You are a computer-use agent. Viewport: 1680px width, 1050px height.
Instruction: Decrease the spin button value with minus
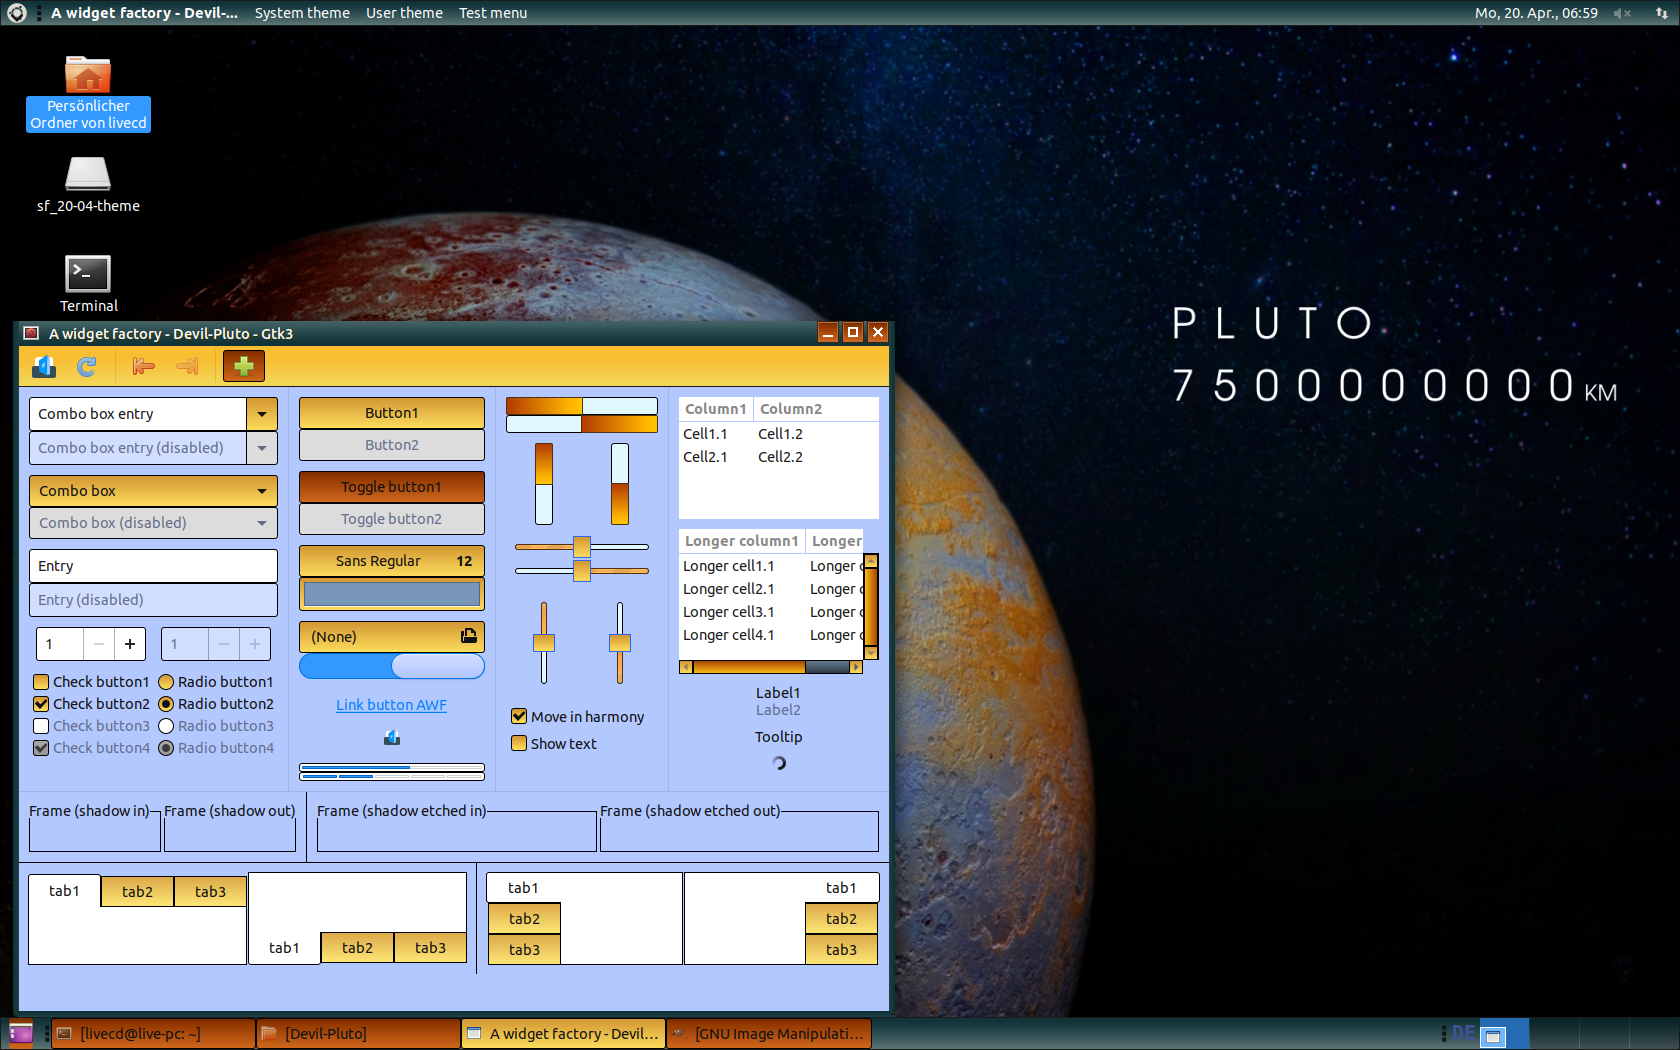[99, 644]
